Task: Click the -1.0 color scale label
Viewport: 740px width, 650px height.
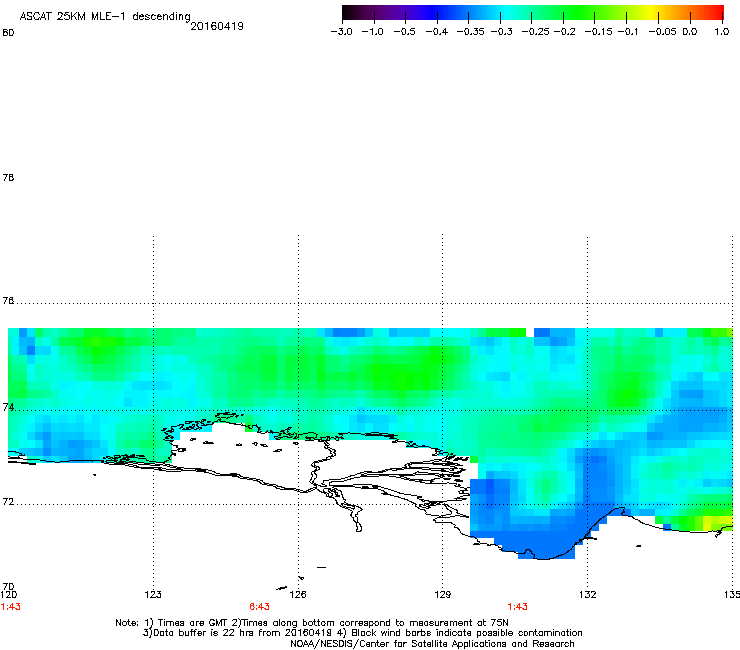Action: click(373, 32)
